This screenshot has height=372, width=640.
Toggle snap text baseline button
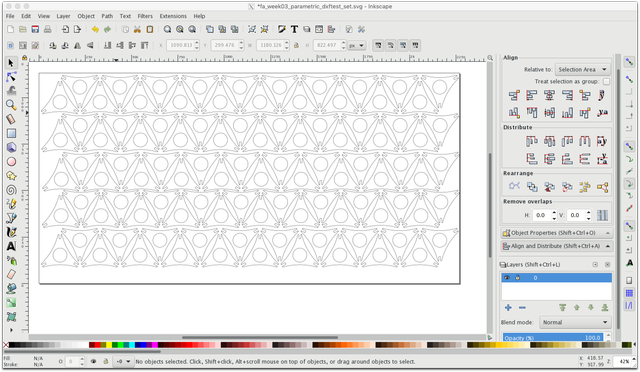[629, 263]
